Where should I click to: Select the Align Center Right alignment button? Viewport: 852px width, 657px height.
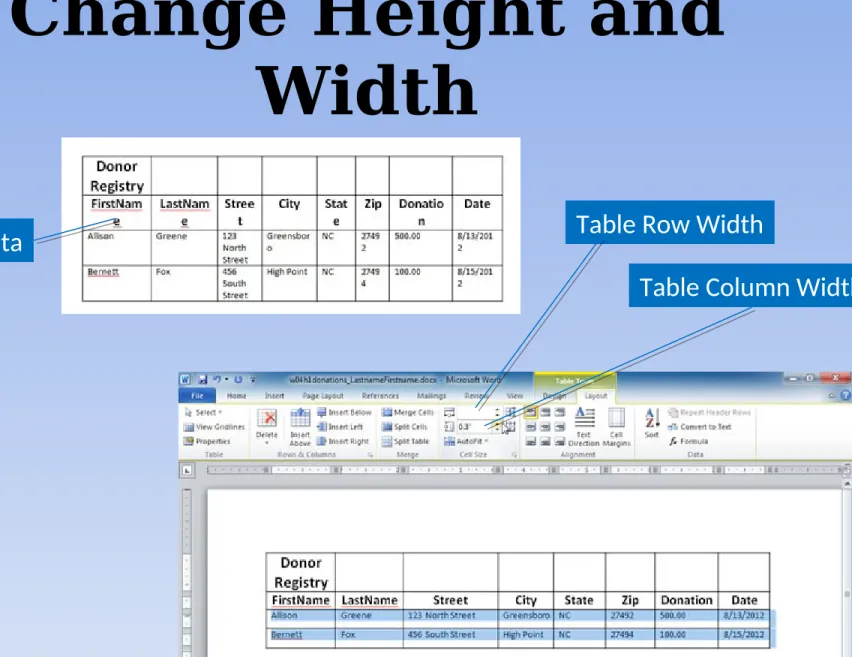[560, 427]
